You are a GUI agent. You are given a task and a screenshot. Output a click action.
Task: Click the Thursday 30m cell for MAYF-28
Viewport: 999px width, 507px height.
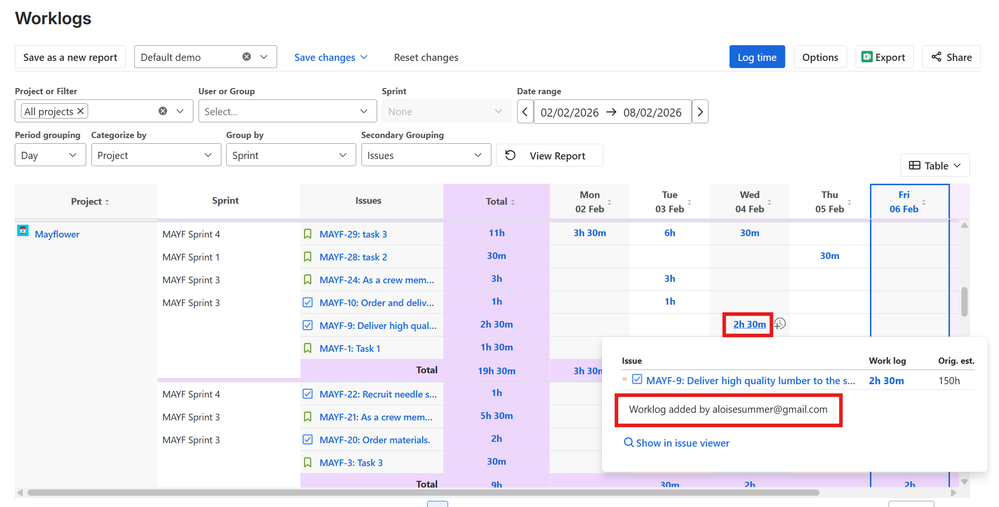(830, 256)
